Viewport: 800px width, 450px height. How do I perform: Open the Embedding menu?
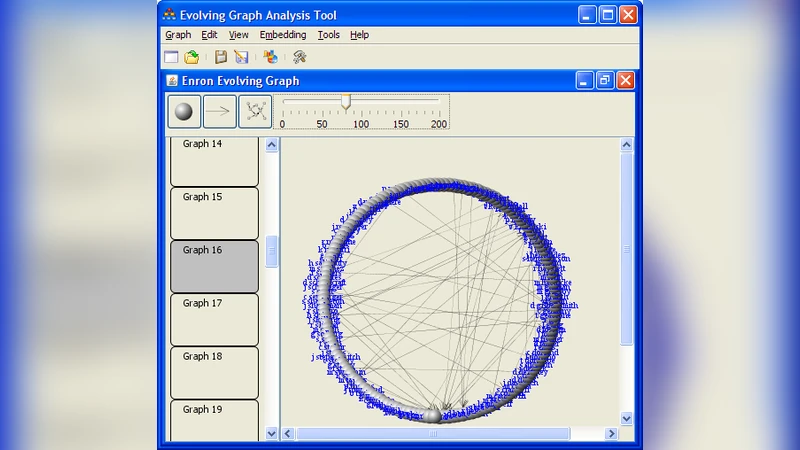(x=283, y=35)
